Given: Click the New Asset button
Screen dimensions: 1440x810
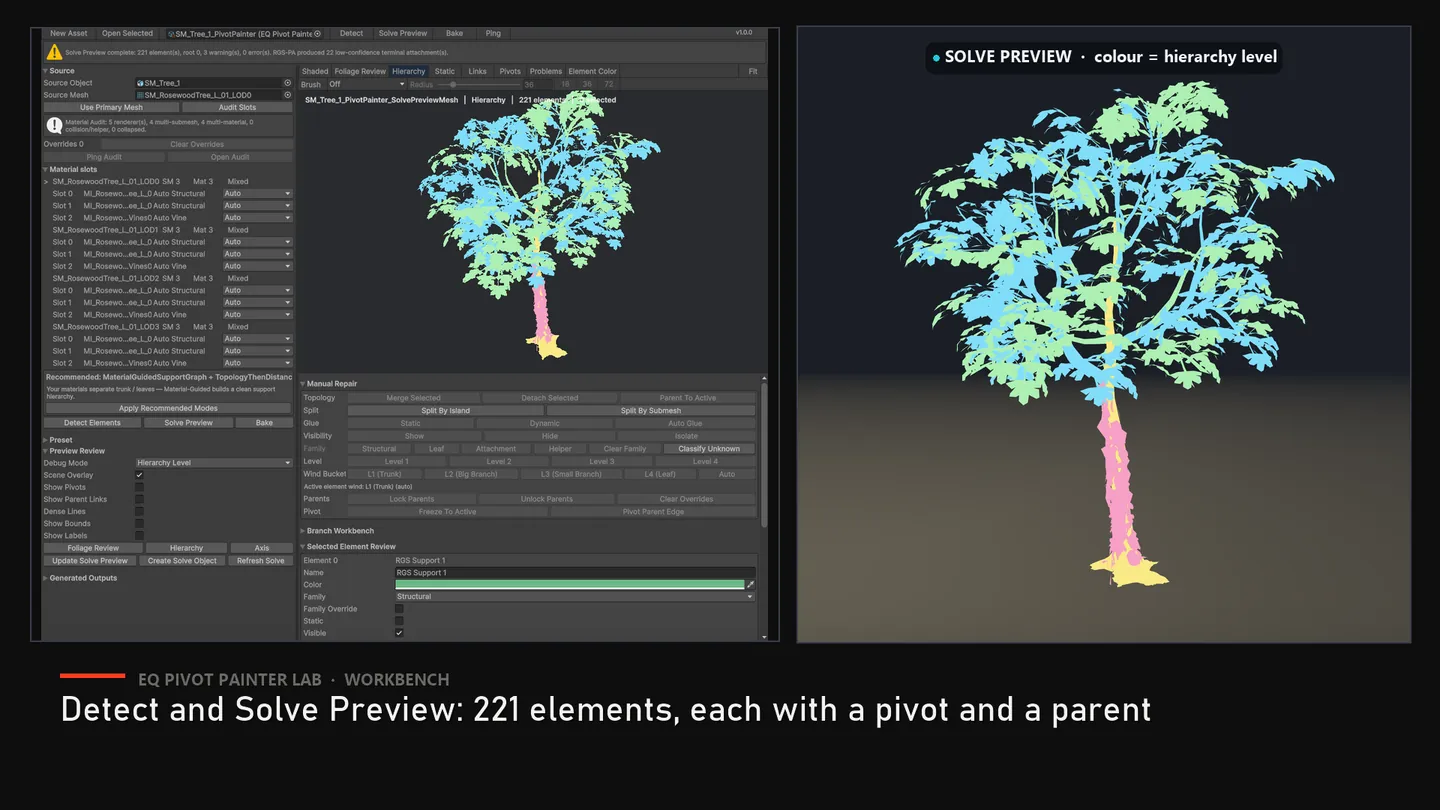Looking at the screenshot, I should [70, 33].
